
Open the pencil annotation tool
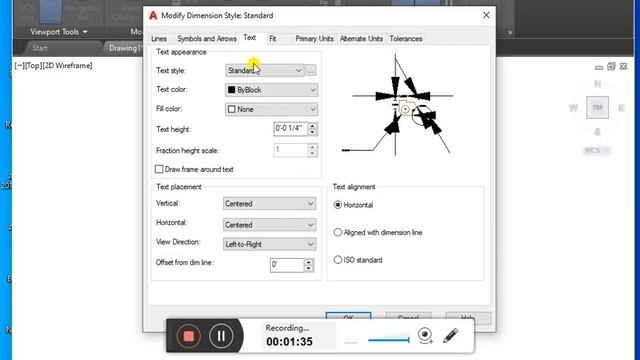pyautogui.click(x=451, y=336)
